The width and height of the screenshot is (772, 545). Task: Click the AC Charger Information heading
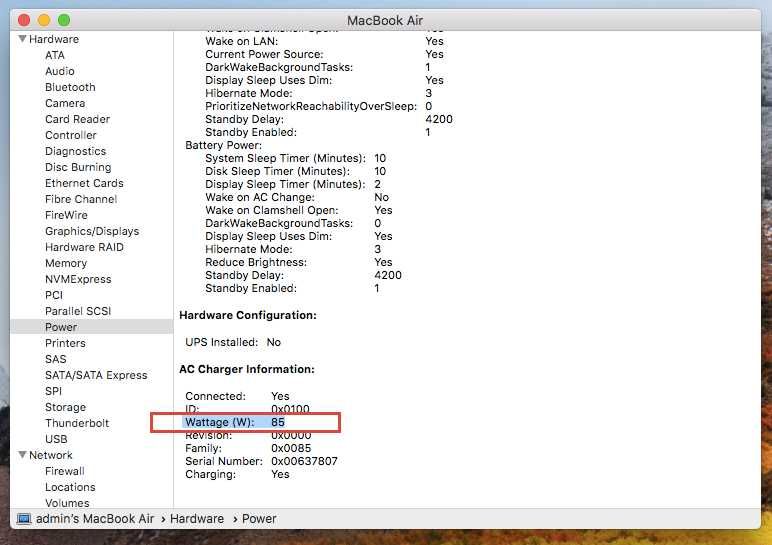(x=247, y=369)
